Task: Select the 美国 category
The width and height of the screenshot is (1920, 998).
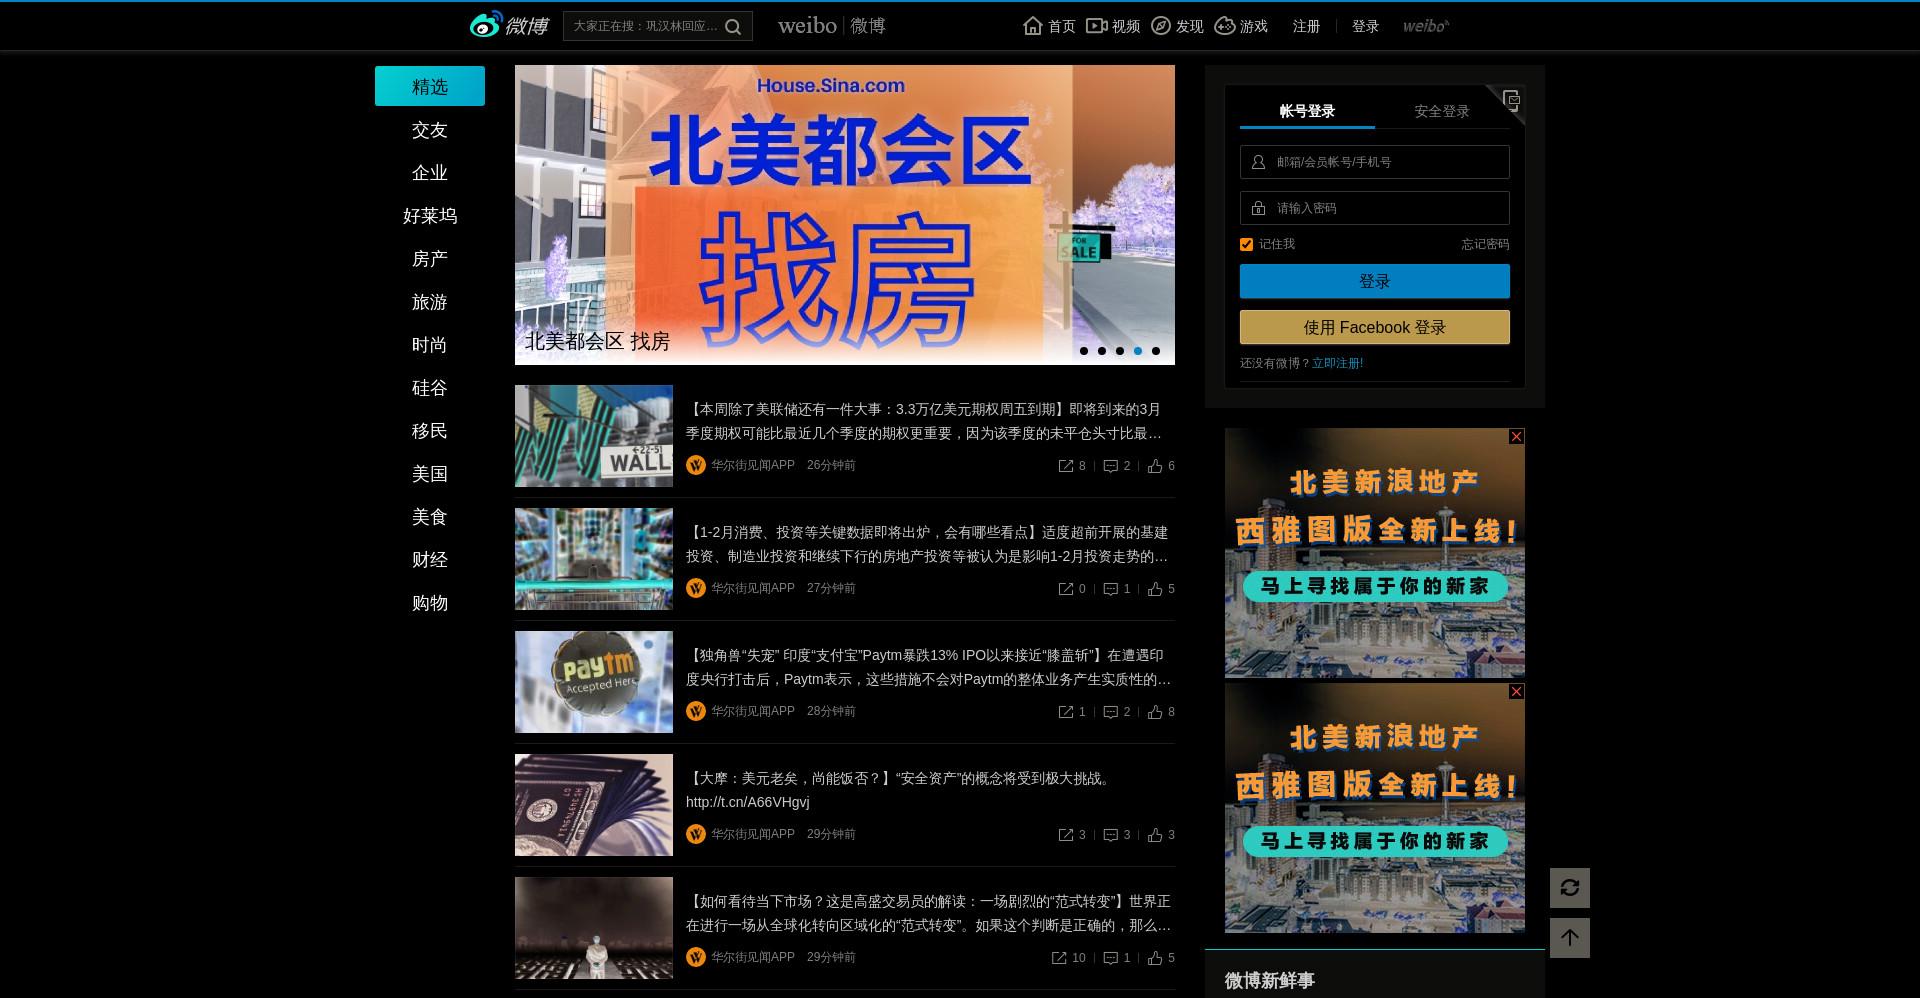Action: point(430,474)
